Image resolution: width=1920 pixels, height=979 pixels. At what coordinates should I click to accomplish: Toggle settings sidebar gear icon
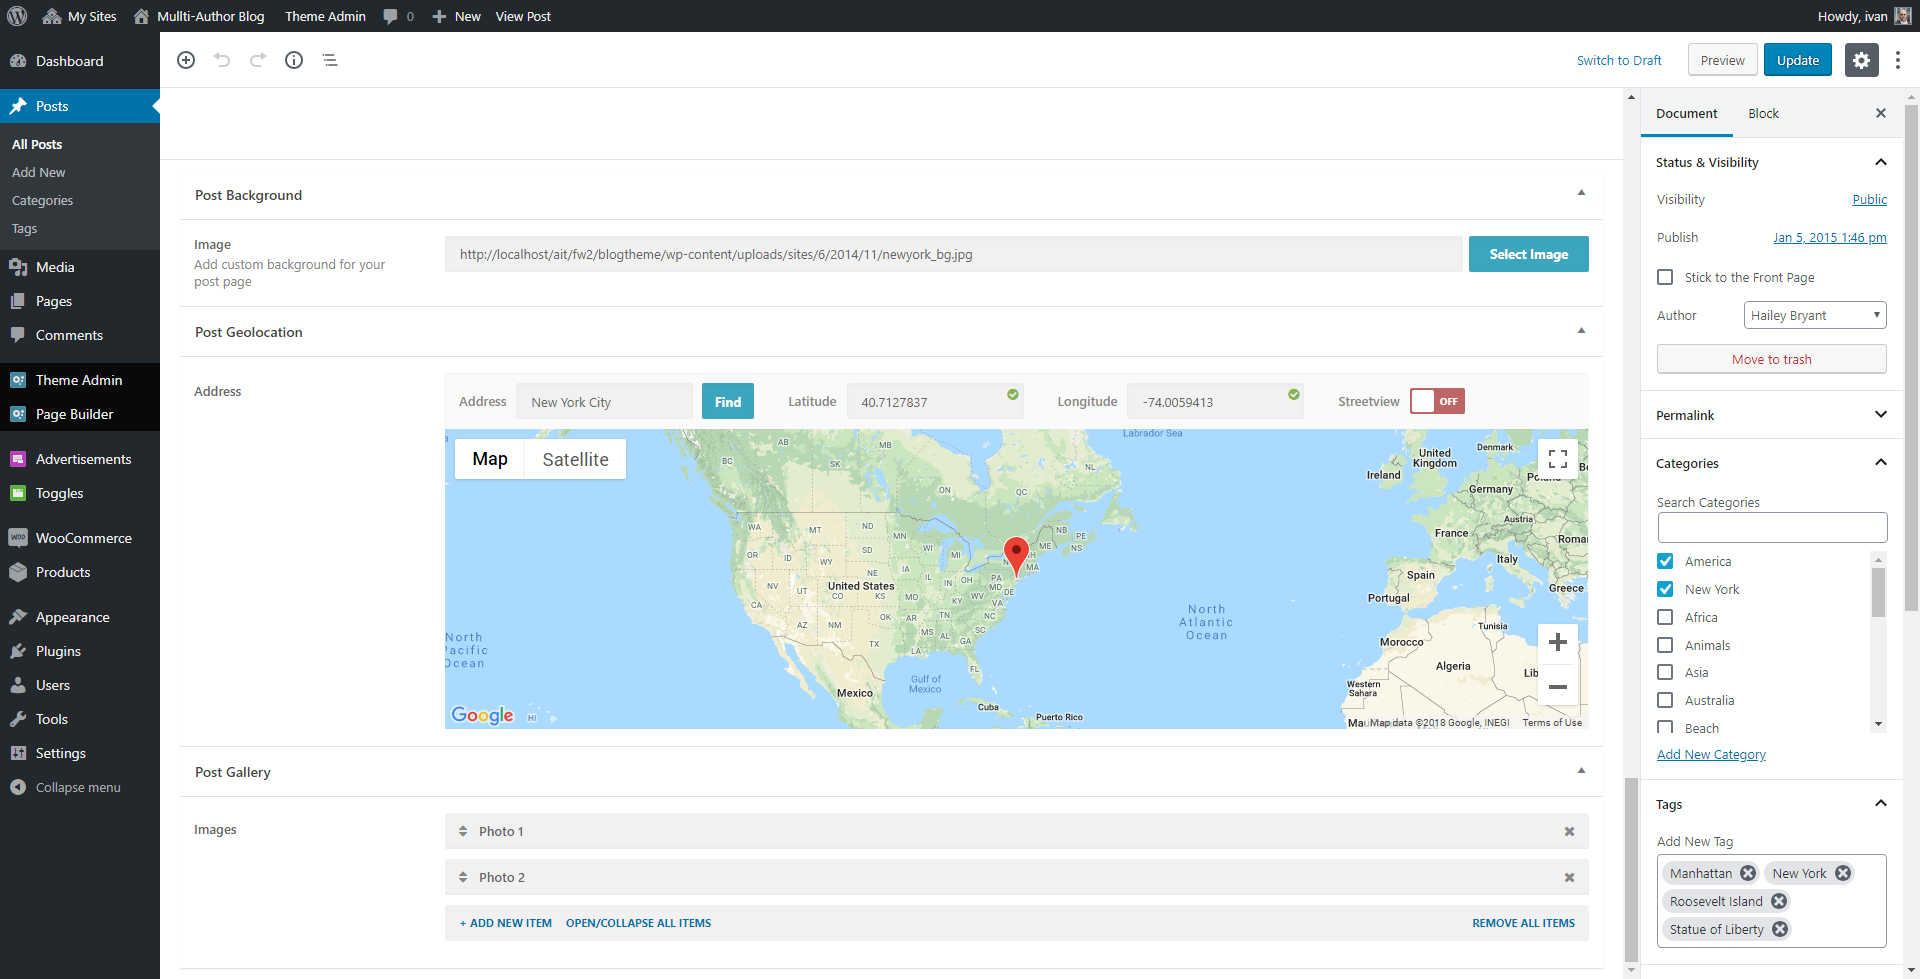pyautogui.click(x=1861, y=60)
